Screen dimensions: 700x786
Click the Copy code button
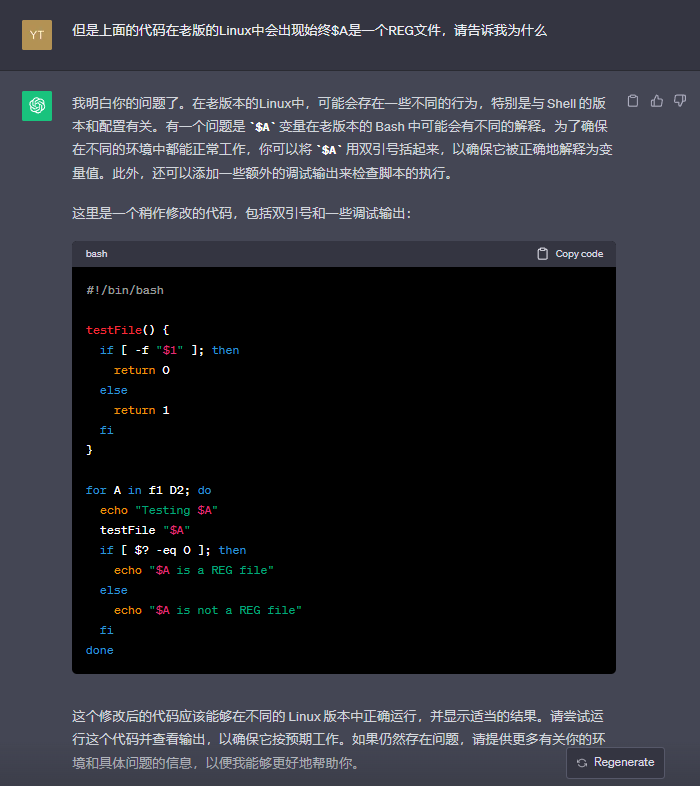570,254
